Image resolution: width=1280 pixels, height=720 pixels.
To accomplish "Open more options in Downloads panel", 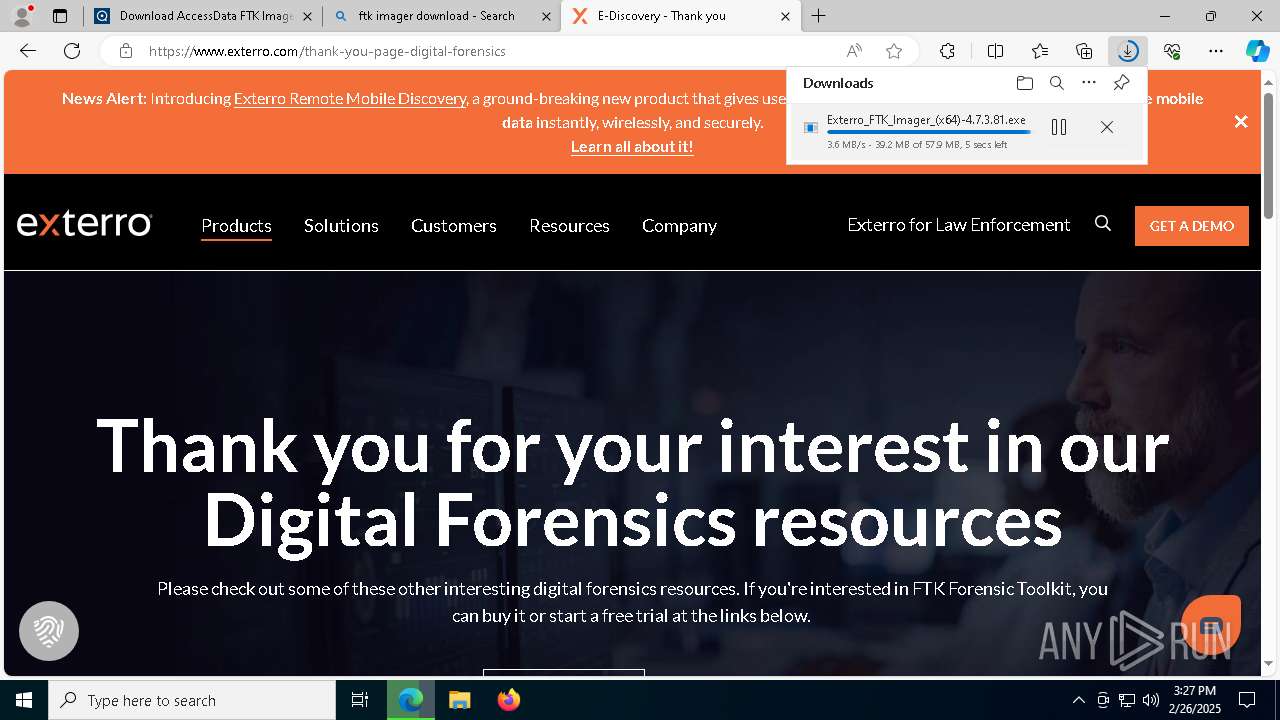I will [x=1089, y=83].
